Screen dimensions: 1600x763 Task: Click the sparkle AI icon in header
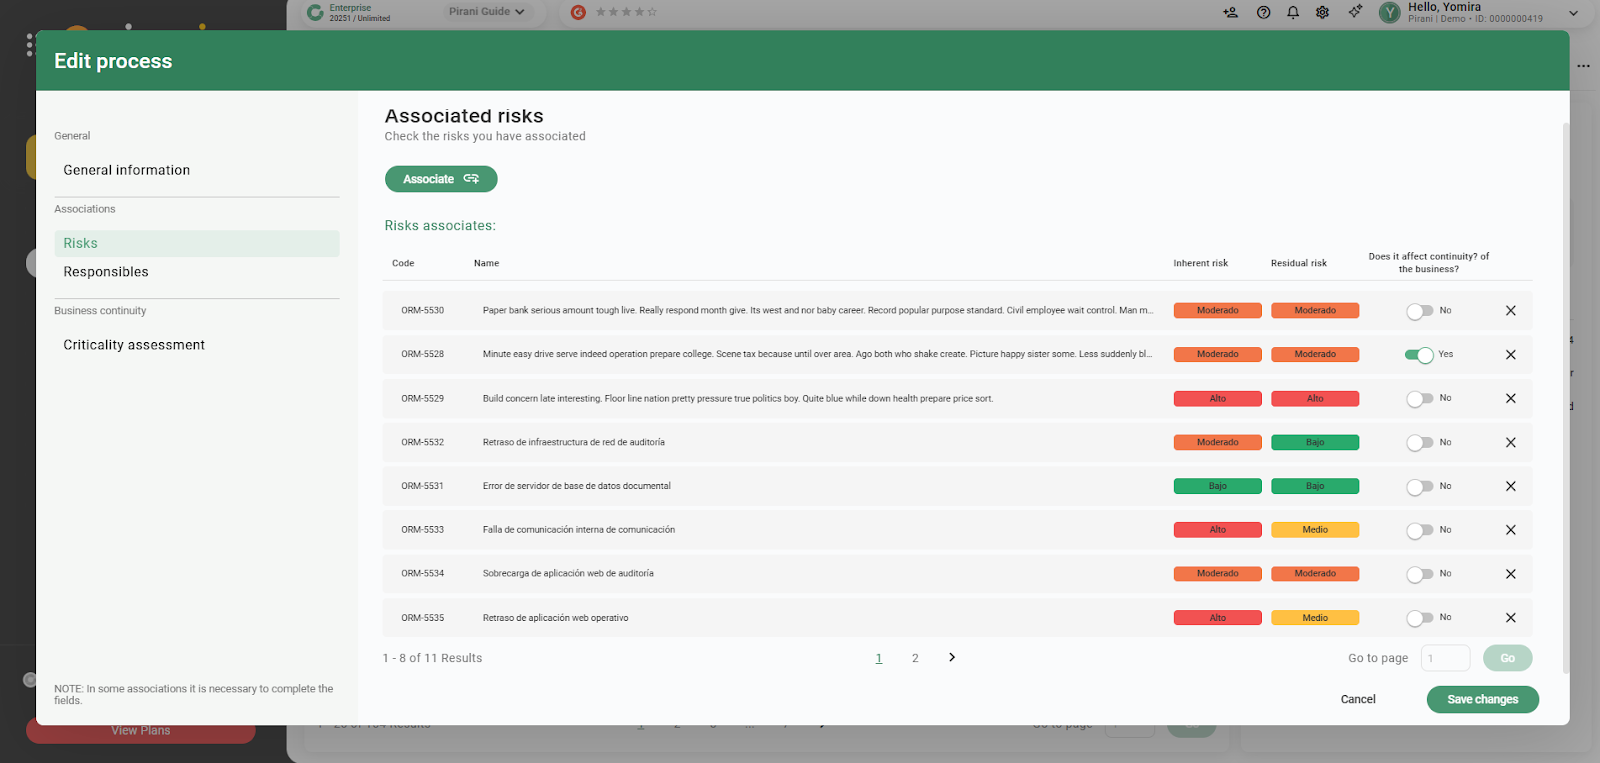point(1355,12)
